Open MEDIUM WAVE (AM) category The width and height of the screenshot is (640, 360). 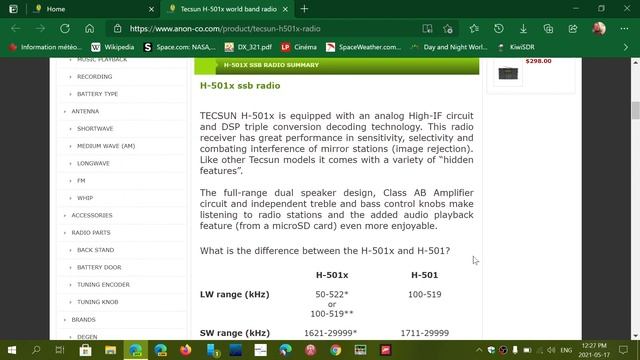106,146
